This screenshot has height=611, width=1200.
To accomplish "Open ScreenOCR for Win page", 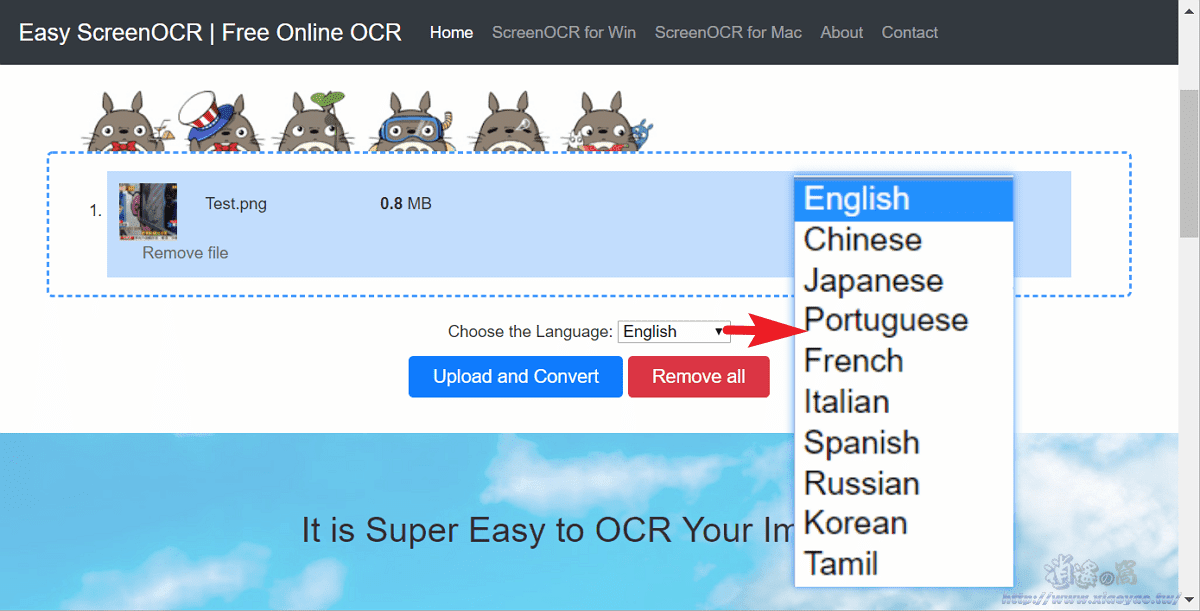I will pyautogui.click(x=564, y=32).
